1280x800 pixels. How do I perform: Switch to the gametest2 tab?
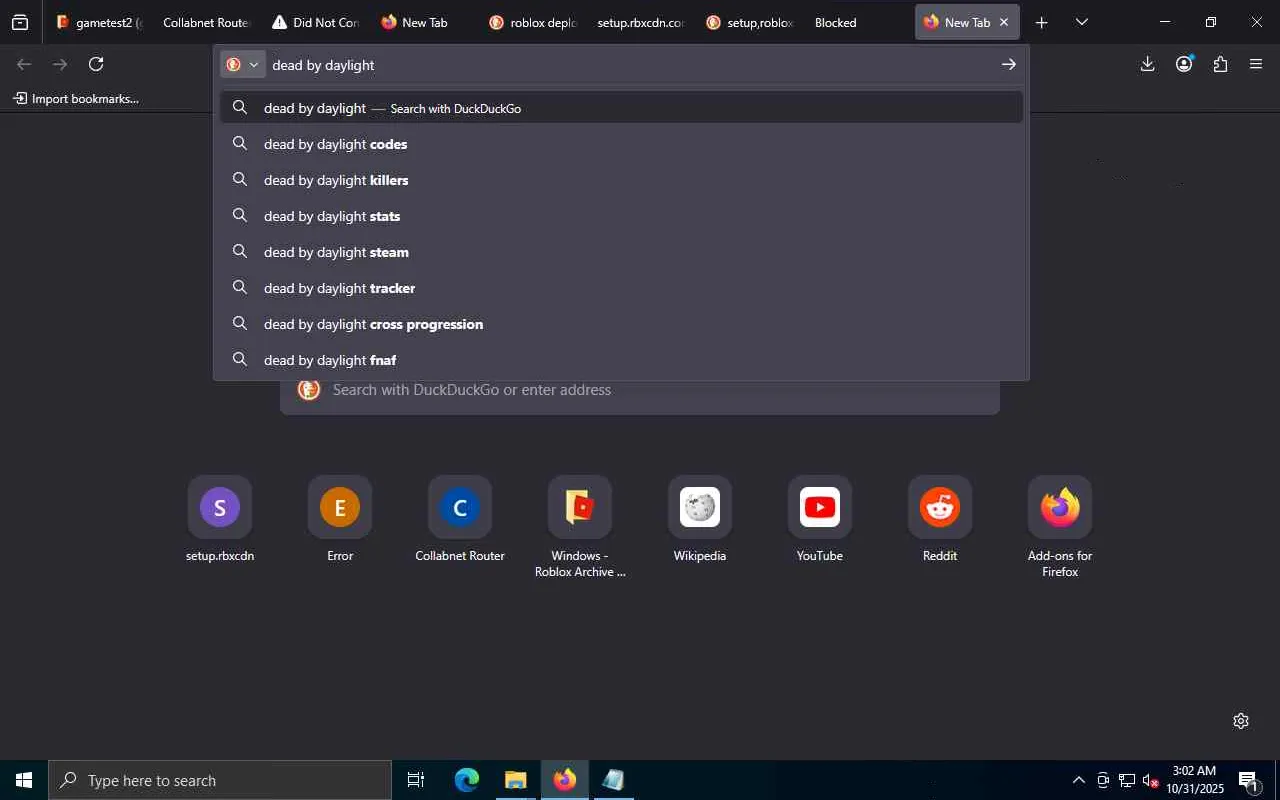coord(99,22)
